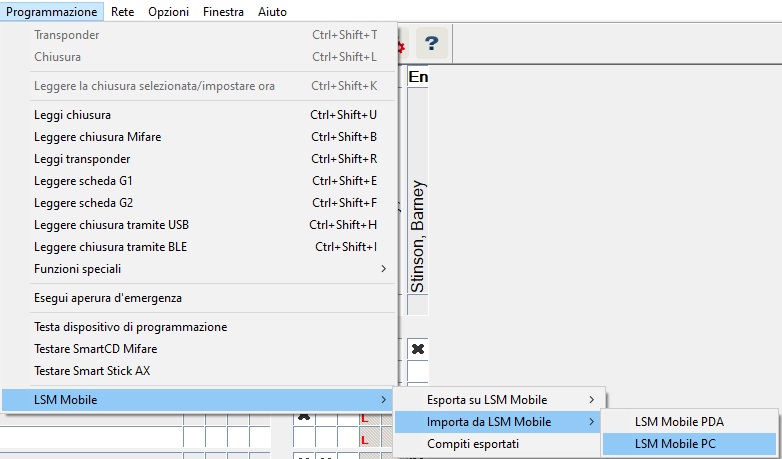Click Testa dispositivo di programmazione
The width and height of the screenshot is (782, 459).
tap(130, 327)
